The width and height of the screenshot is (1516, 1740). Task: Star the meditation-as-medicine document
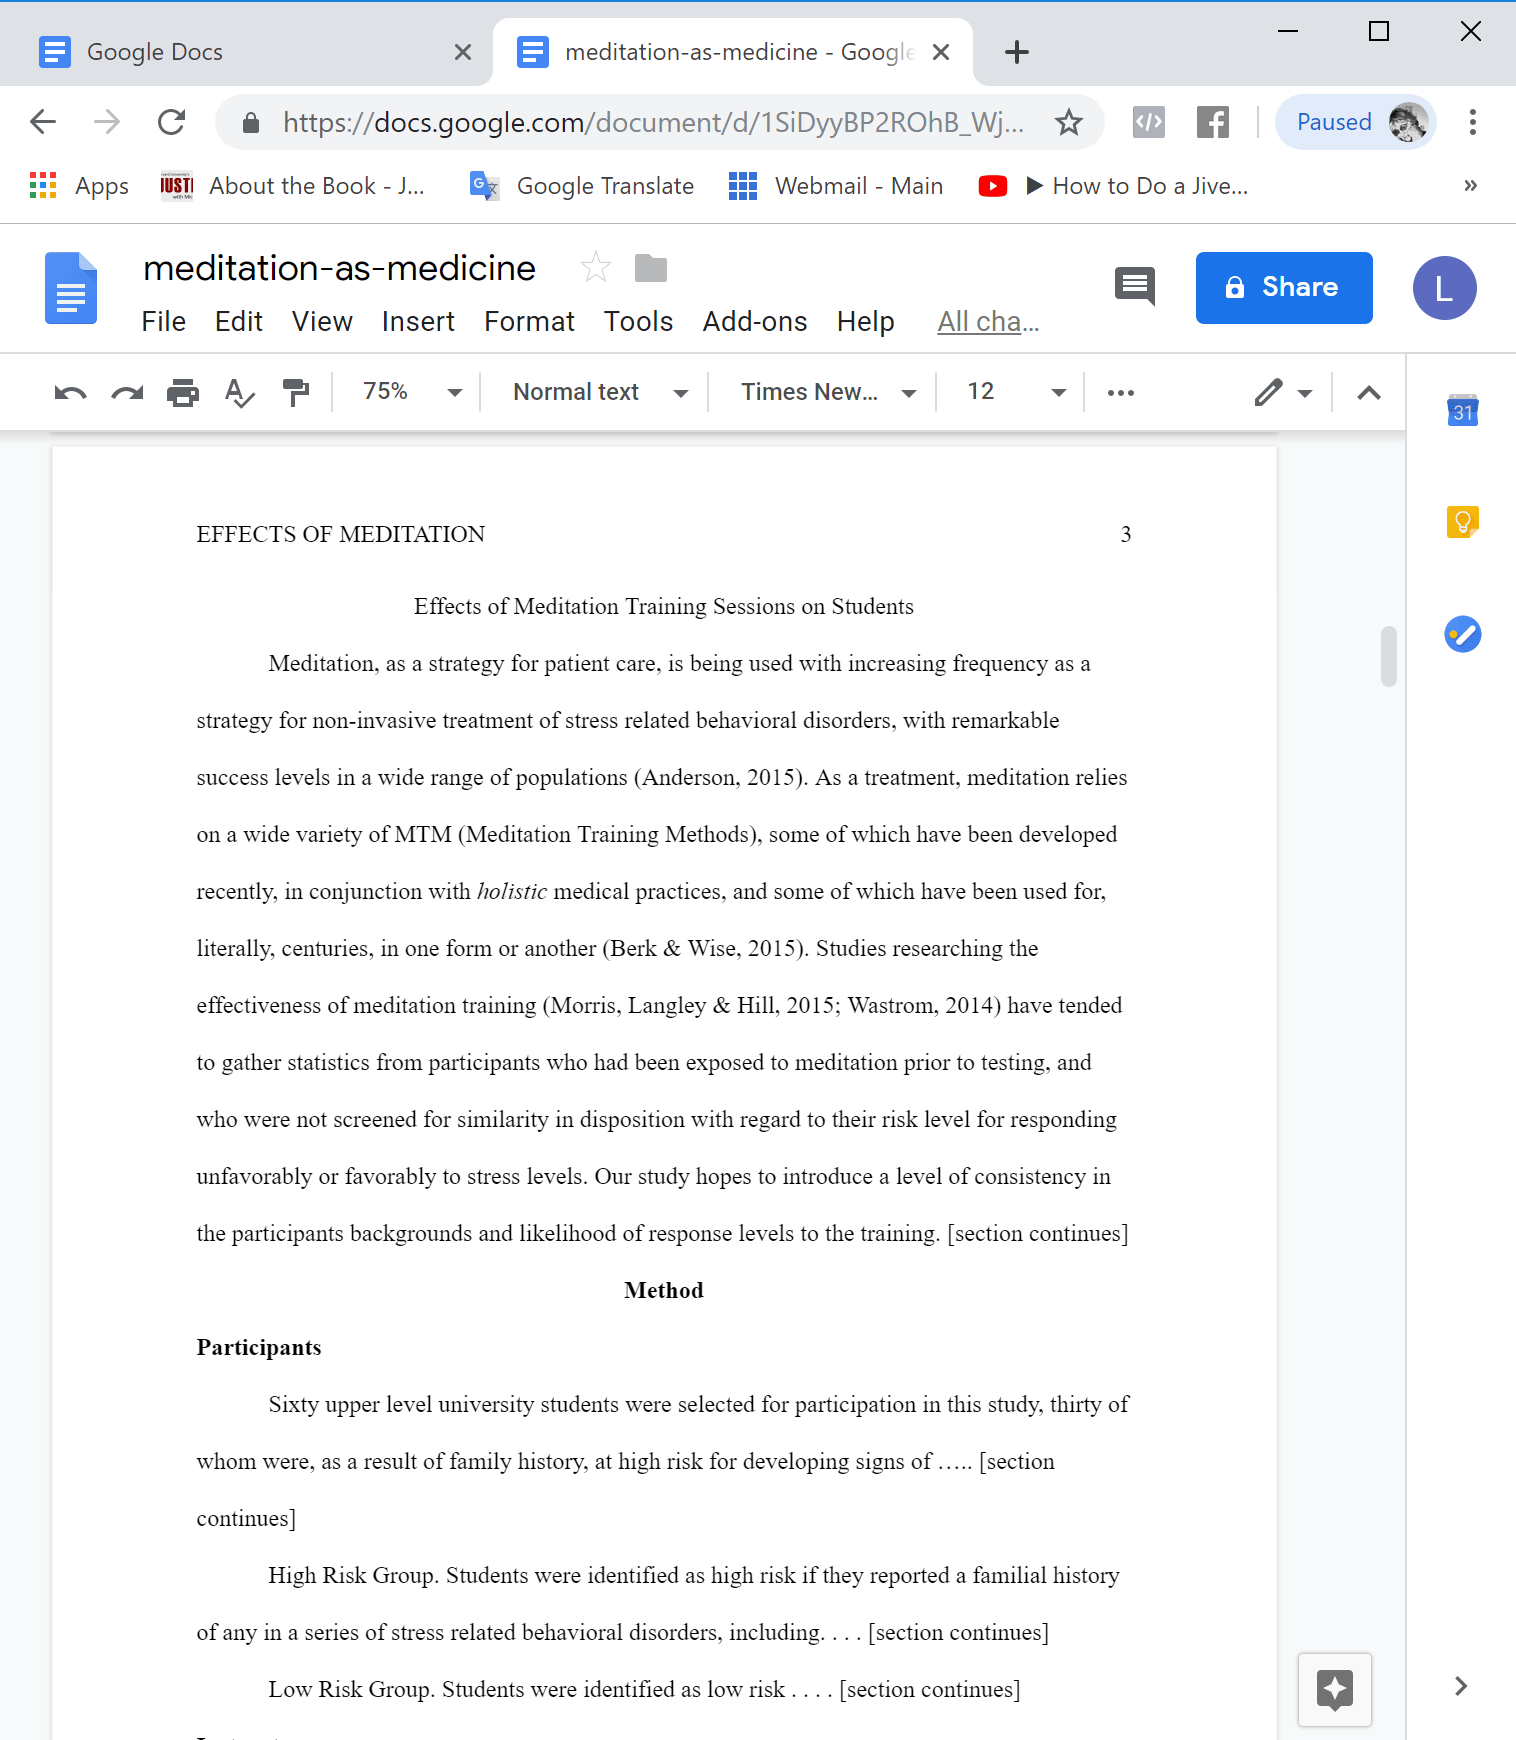[595, 268]
